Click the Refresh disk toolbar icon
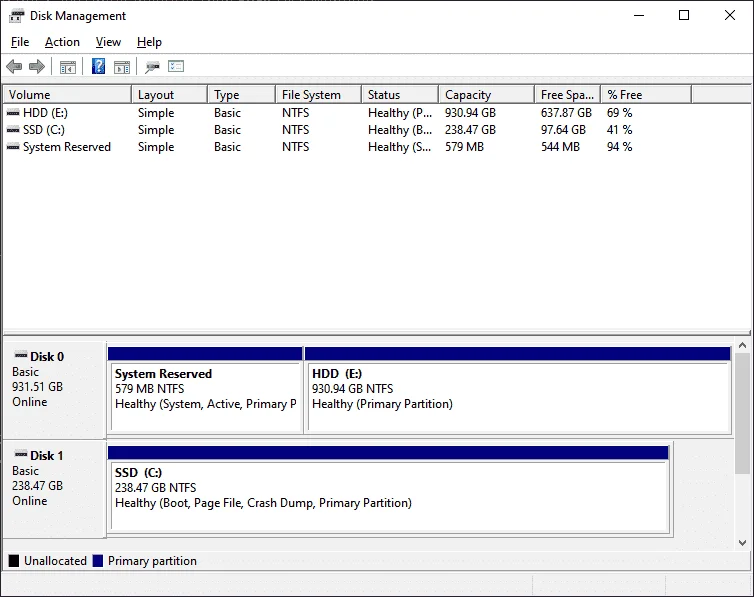Screen dimensions: 754x597 pyautogui.click(x=152, y=67)
